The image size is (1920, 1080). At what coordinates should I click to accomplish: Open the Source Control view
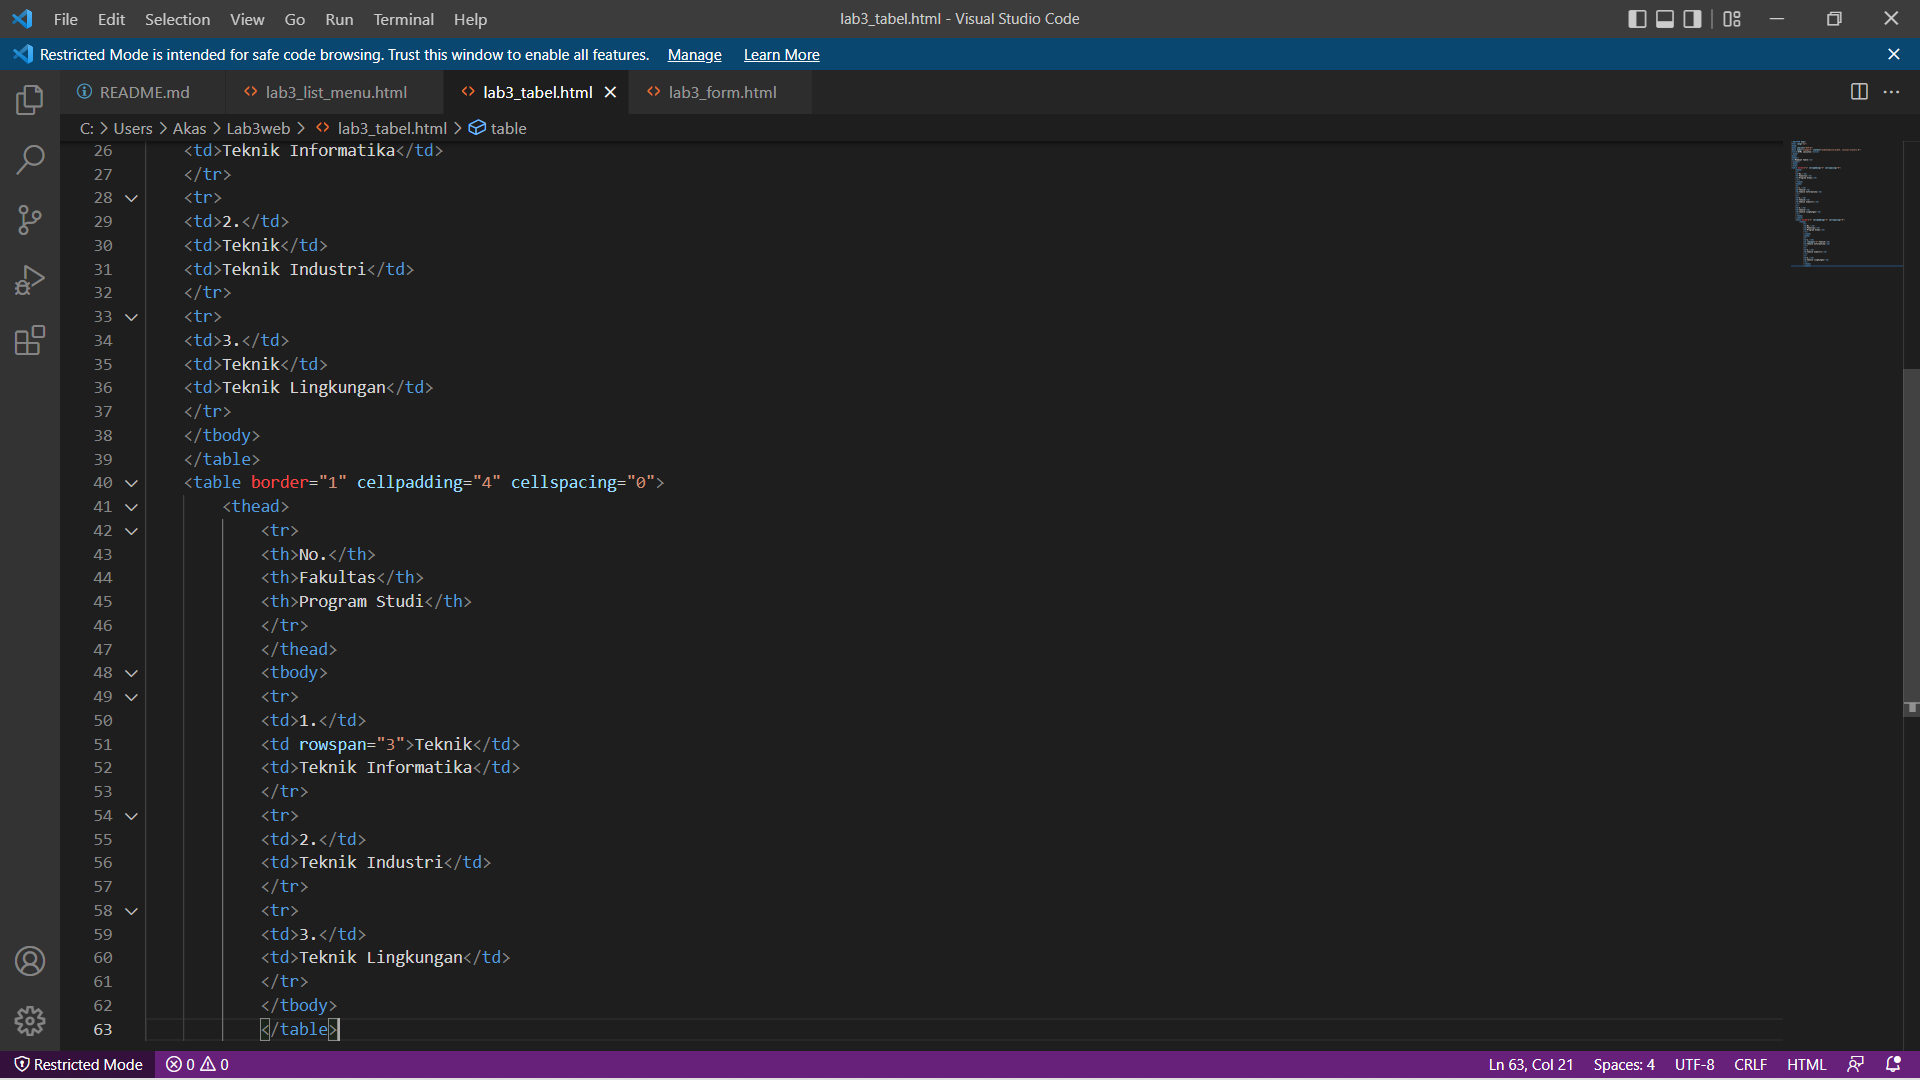[x=30, y=220]
